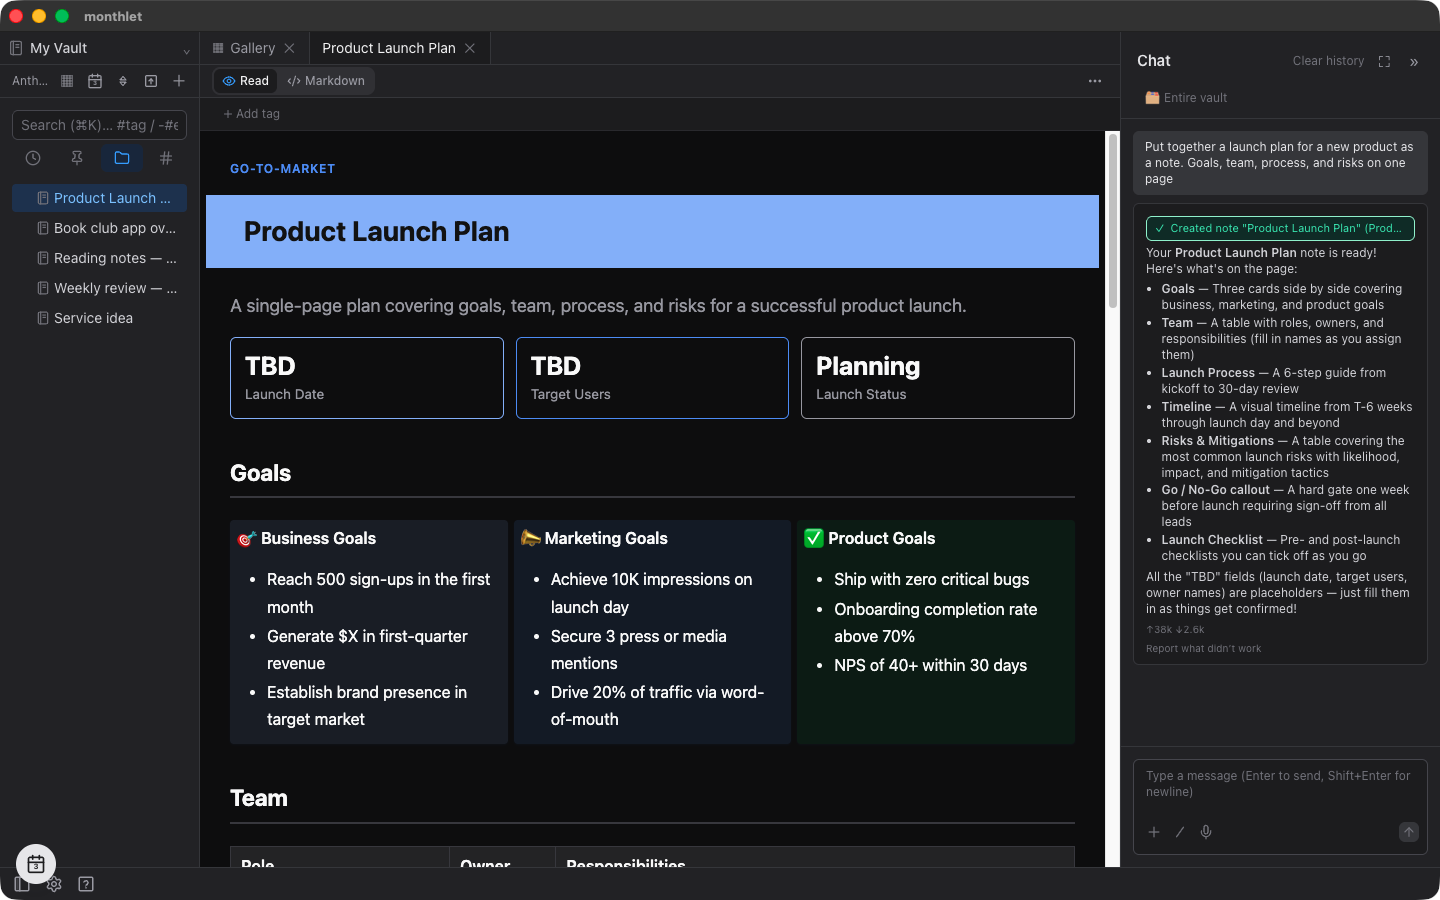The image size is (1440, 900).
Task: Send message with the up-arrow button
Action: (x=1409, y=832)
